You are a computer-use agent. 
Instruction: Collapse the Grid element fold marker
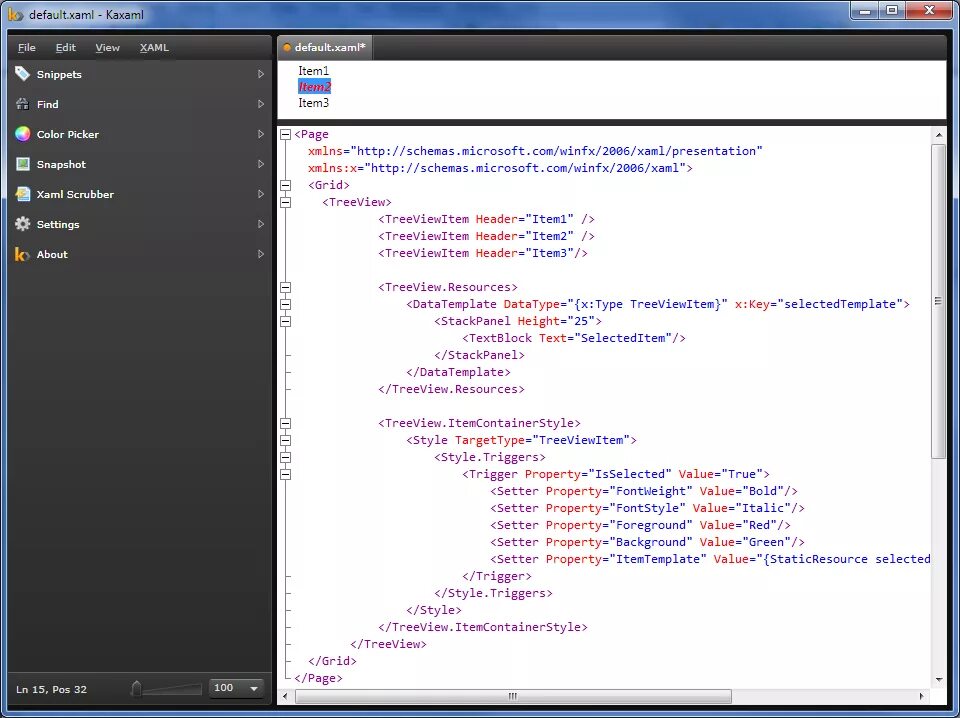click(285, 185)
